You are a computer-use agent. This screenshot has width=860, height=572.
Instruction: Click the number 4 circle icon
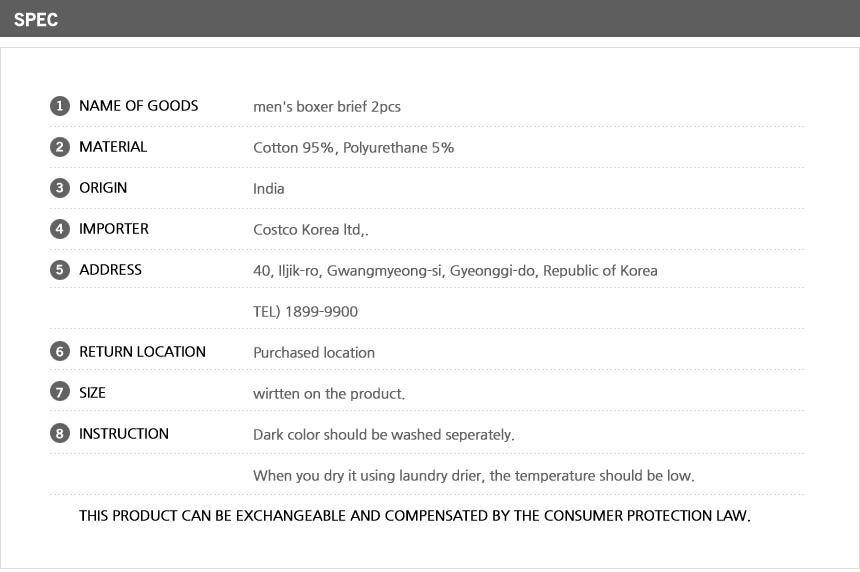(x=59, y=229)
